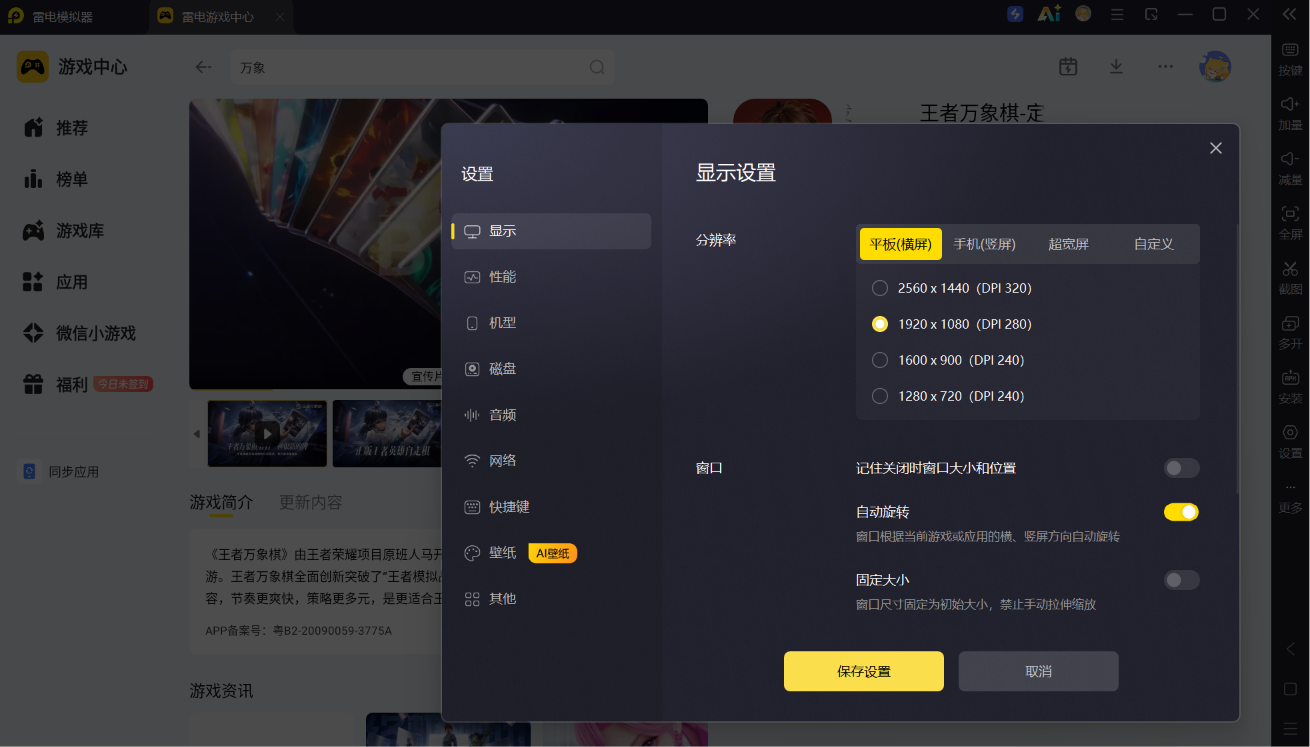This screenshot has height=747, width=1310.
Task: Open the user avatar in game center
Action: 1215,66
